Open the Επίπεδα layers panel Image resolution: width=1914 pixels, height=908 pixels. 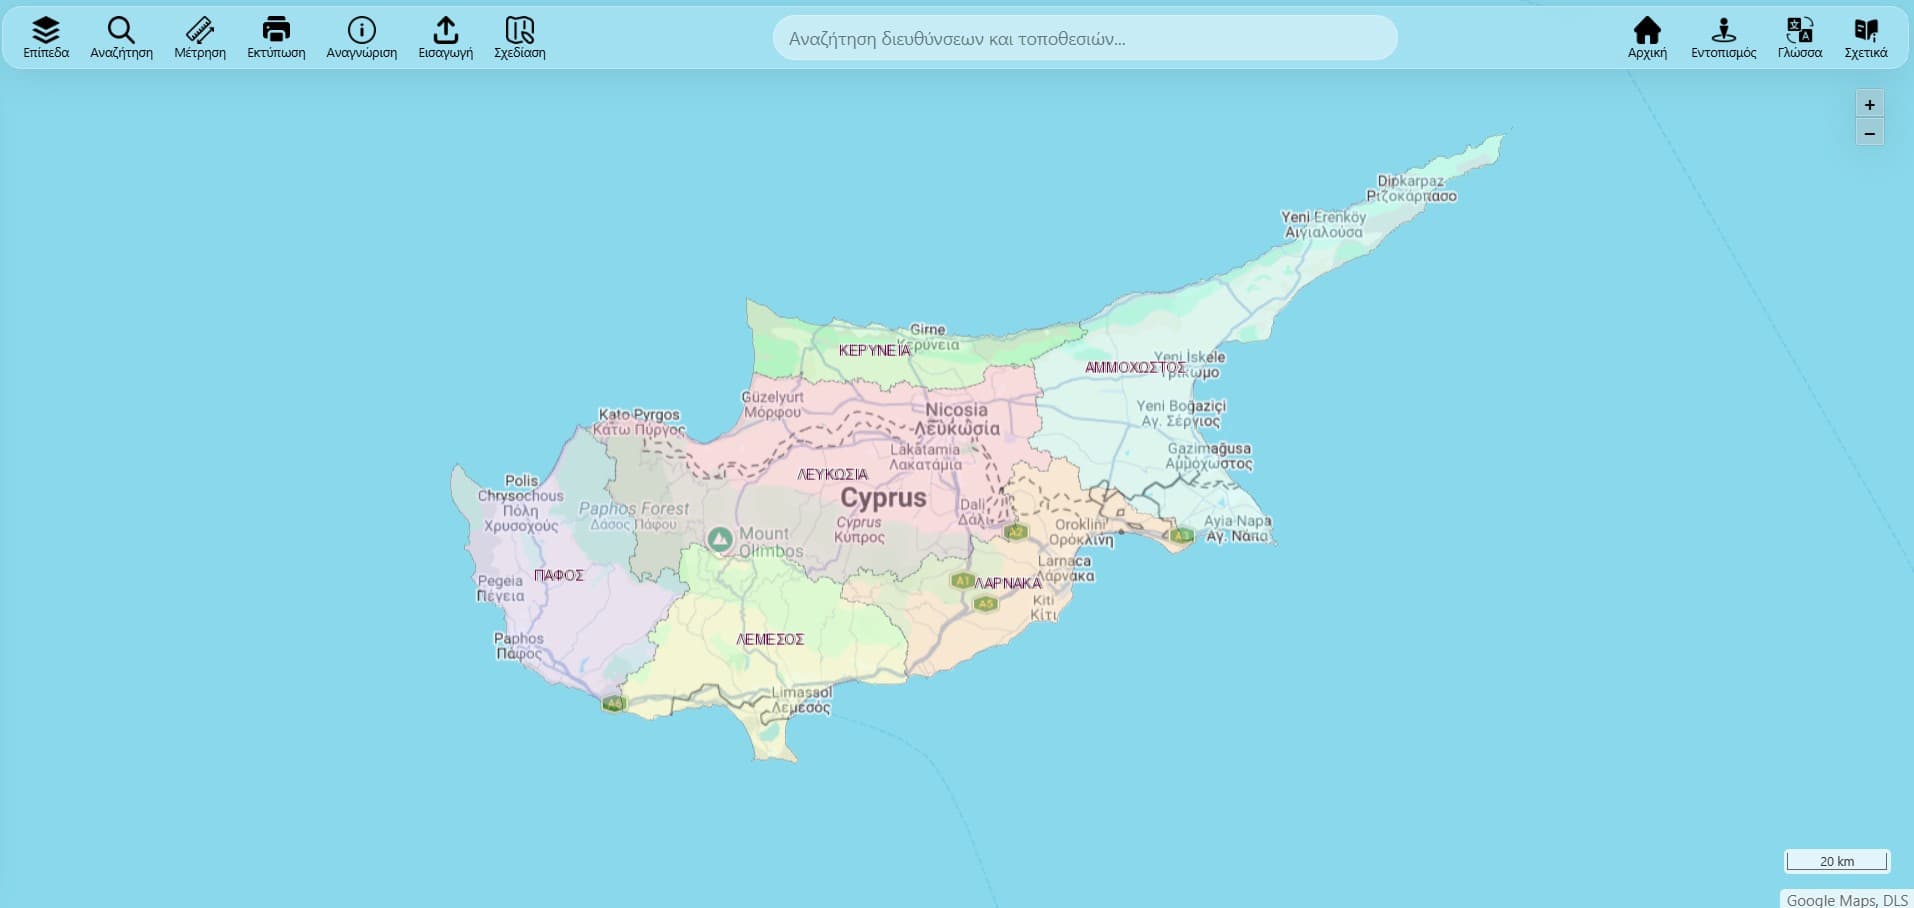(46, 38)
